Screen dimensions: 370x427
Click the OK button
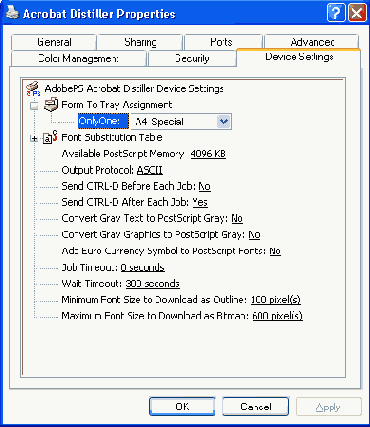click(182, 406)
